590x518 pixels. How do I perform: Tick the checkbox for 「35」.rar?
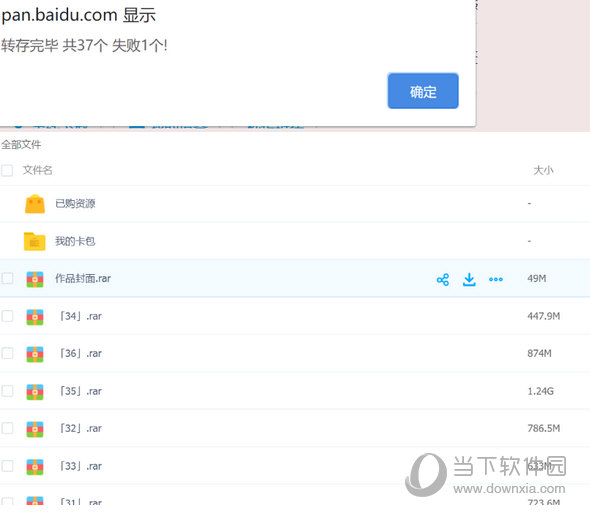(x=7, y=391)
